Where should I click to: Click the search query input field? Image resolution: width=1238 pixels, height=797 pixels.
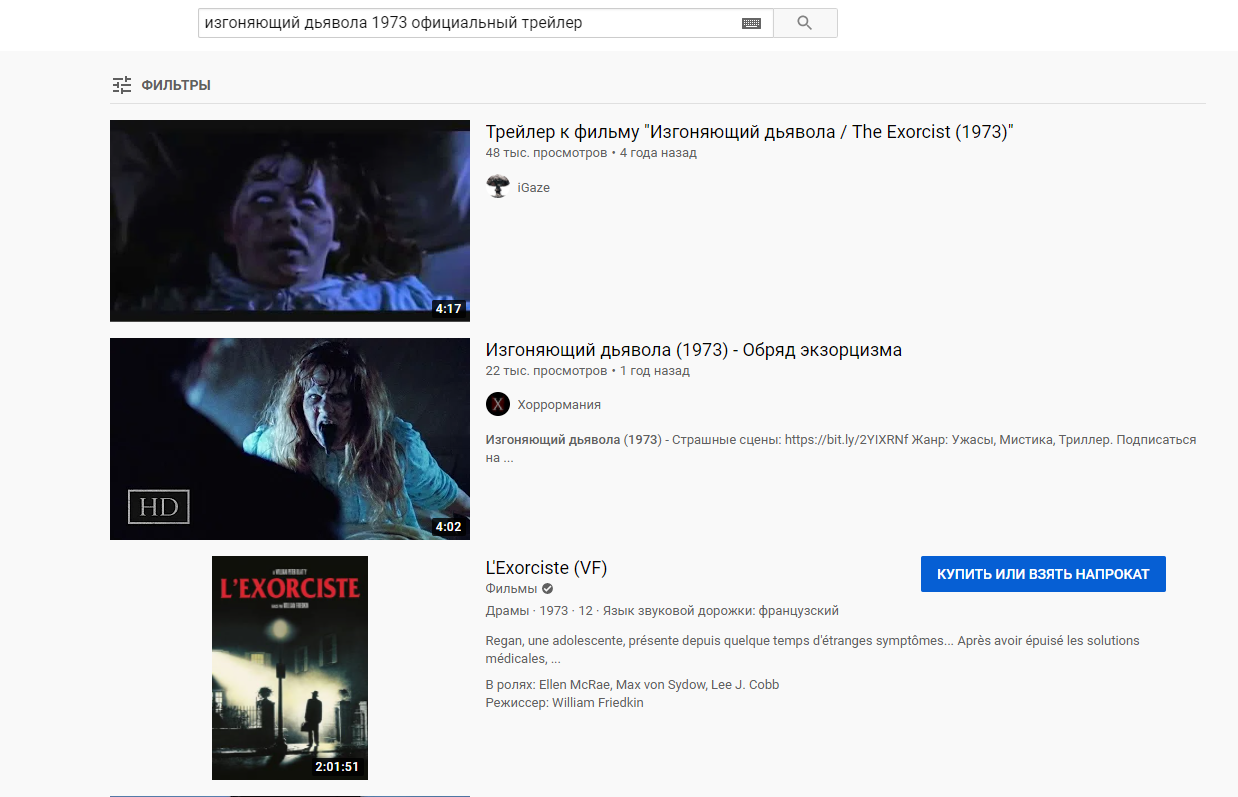click(x=470, y=23)
